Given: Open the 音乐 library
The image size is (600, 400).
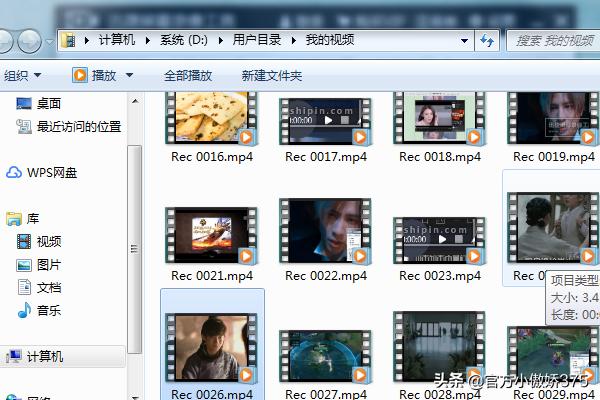Looking at the screenshot, I should coord(49,310).
